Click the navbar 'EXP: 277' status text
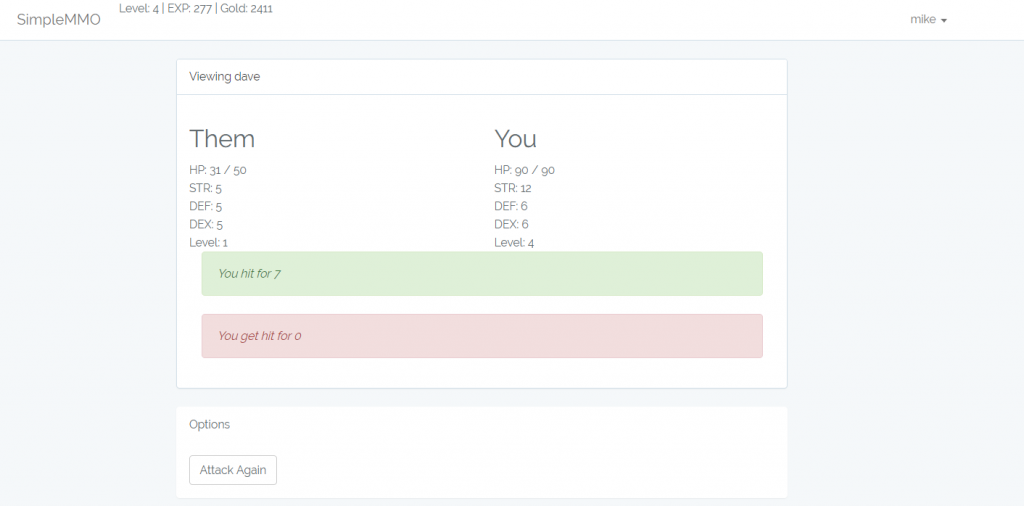Image resolution: width=1024 pixels, height=506 pixels. coord(189,8)
